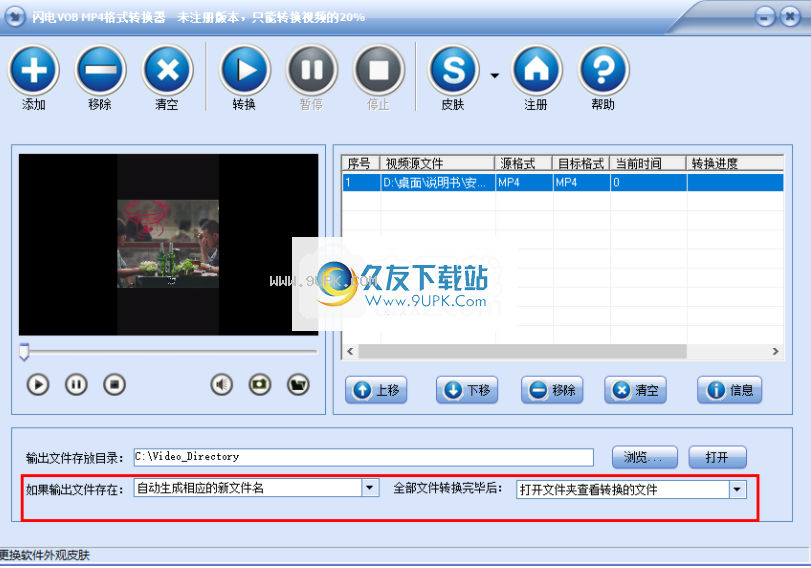Sort by the 视频源文件 column header

tap(438, 163)
